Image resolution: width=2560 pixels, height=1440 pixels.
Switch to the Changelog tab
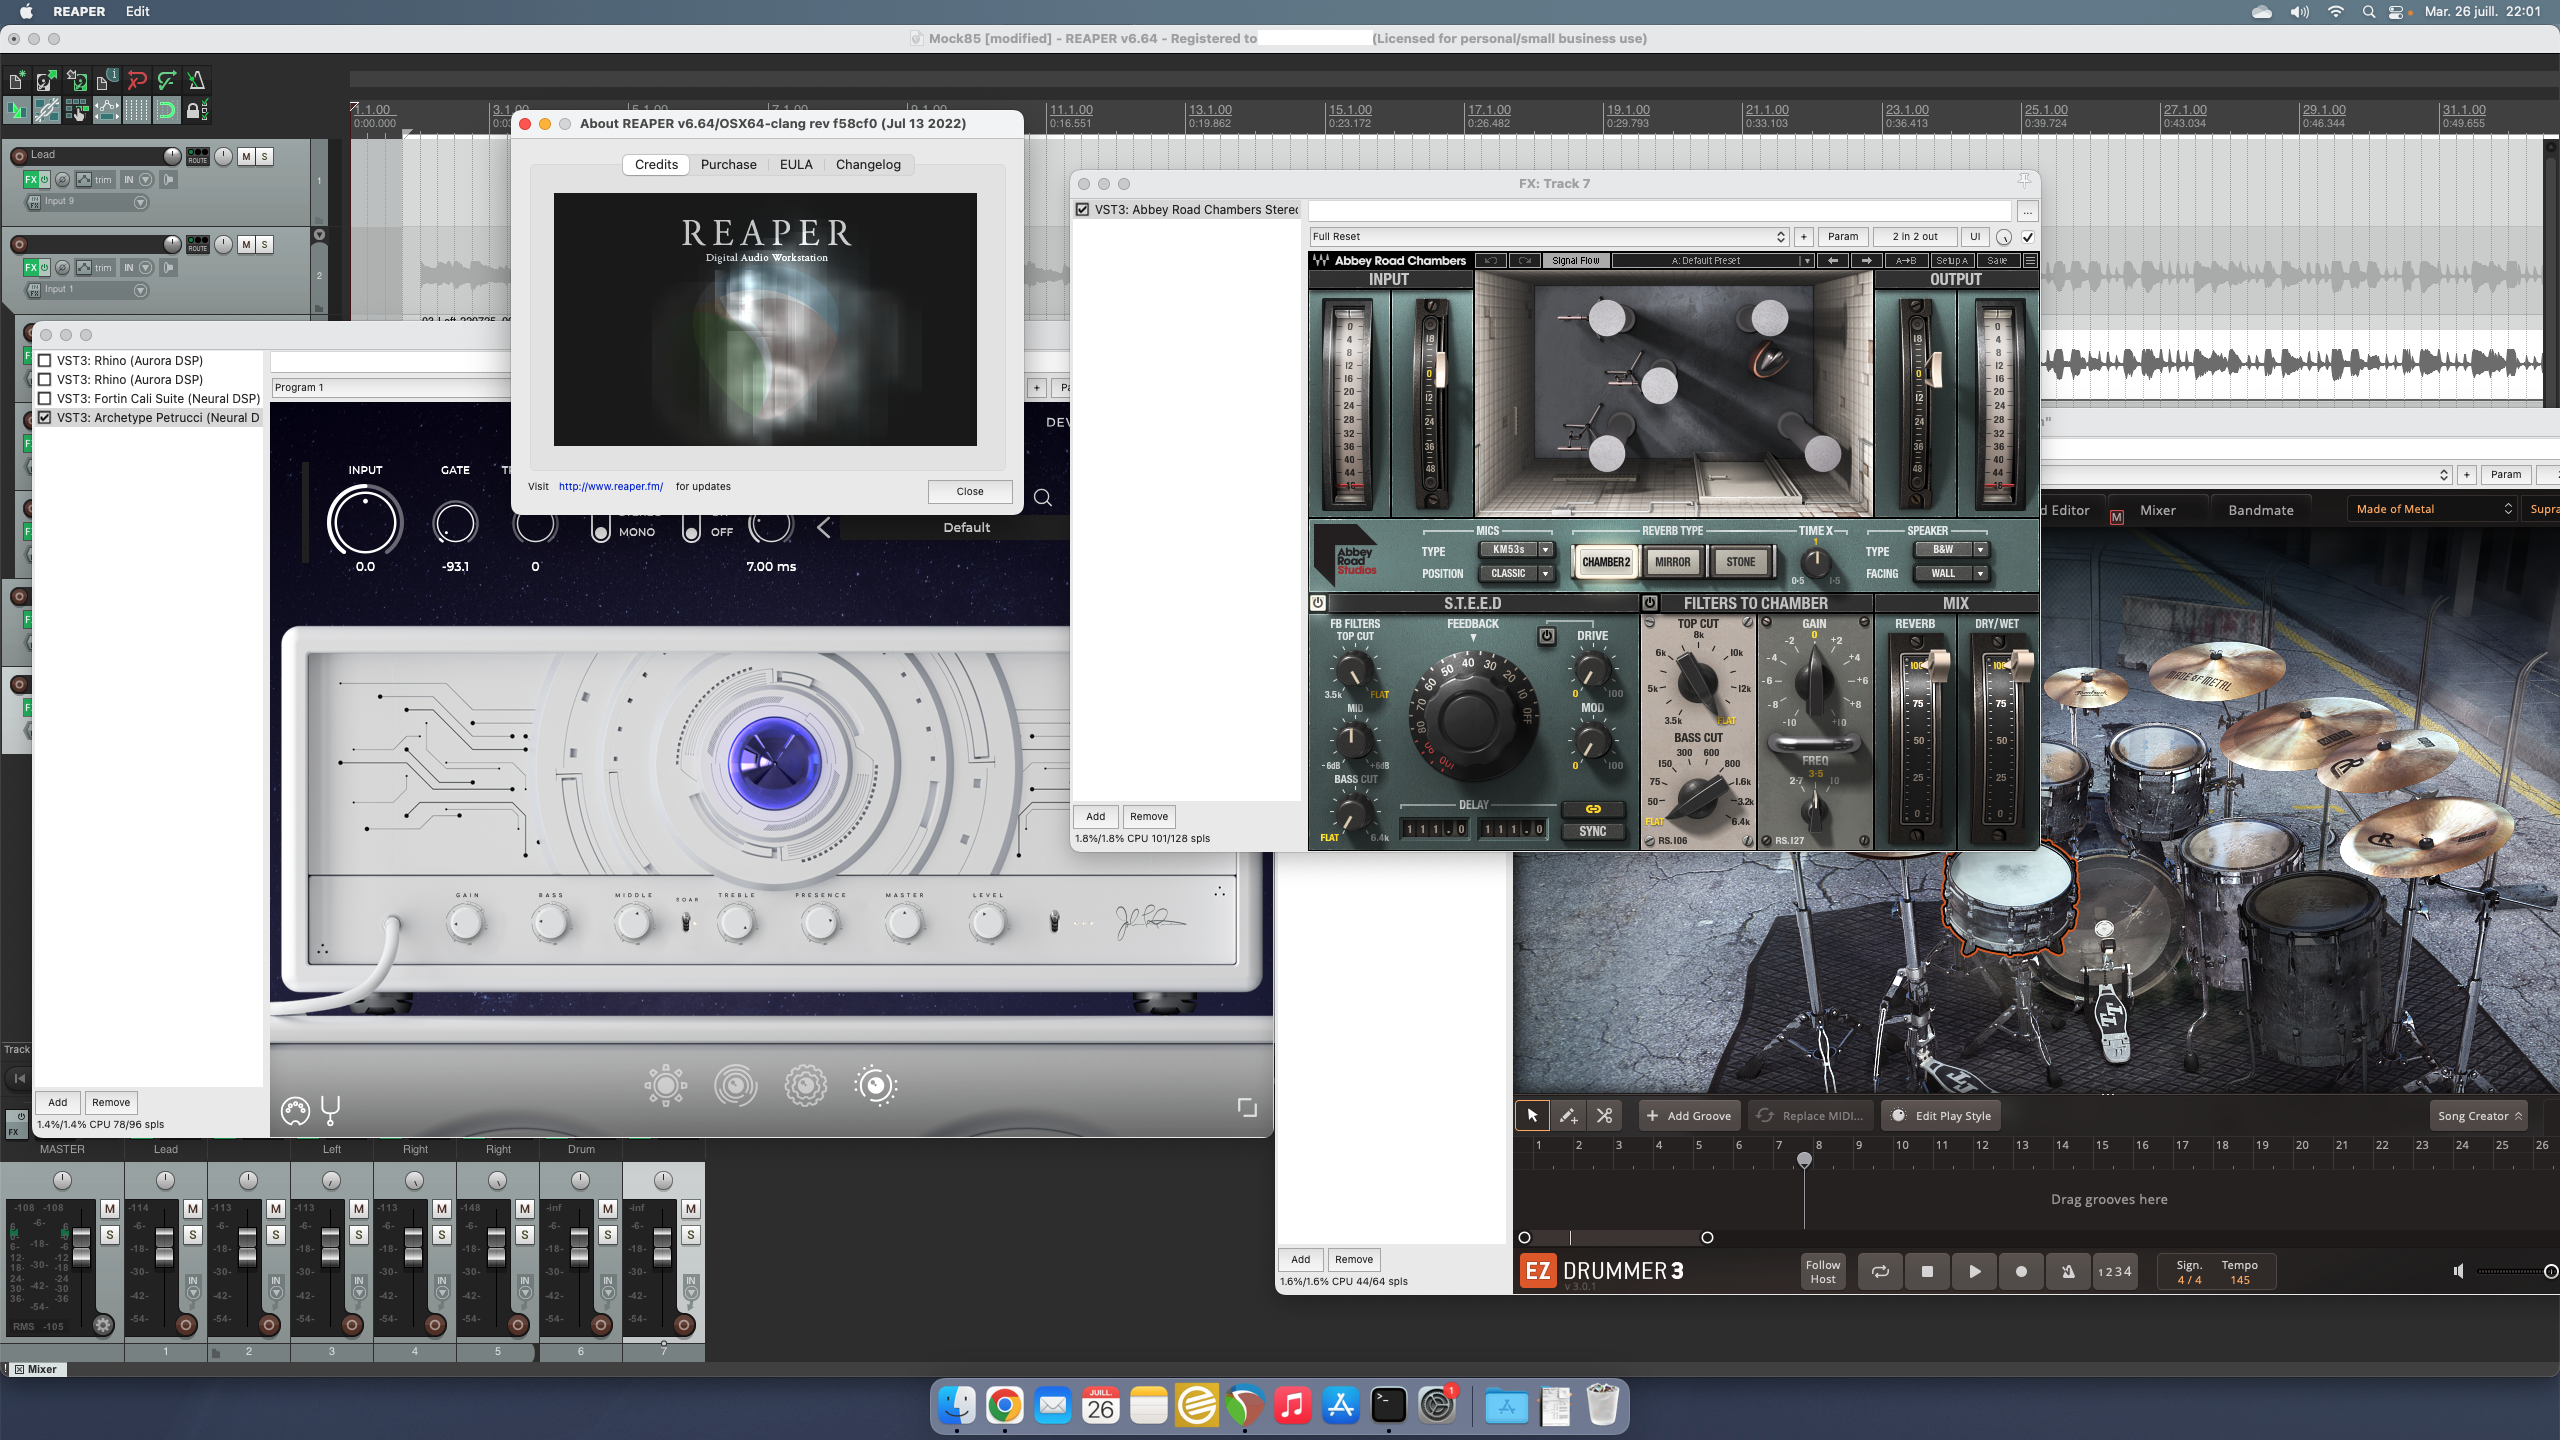867,165
